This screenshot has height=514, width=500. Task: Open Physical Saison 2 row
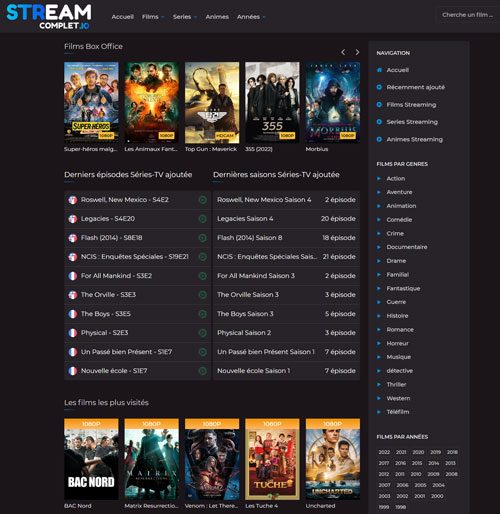(x=286, y=333)
